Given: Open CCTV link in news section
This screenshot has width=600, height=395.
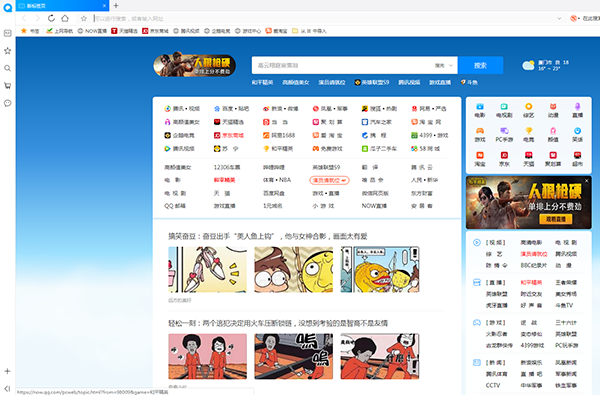Looking at the screenshot, I should tap(492, 385).
